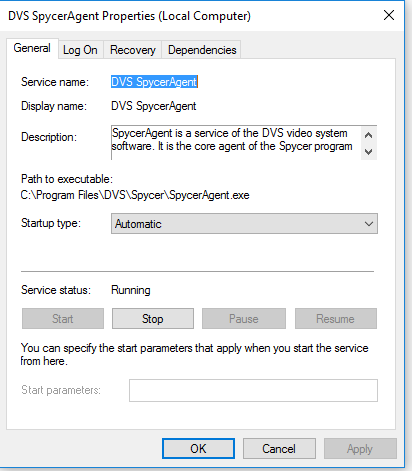Click inside the Description text box

(x=236, y=143)
